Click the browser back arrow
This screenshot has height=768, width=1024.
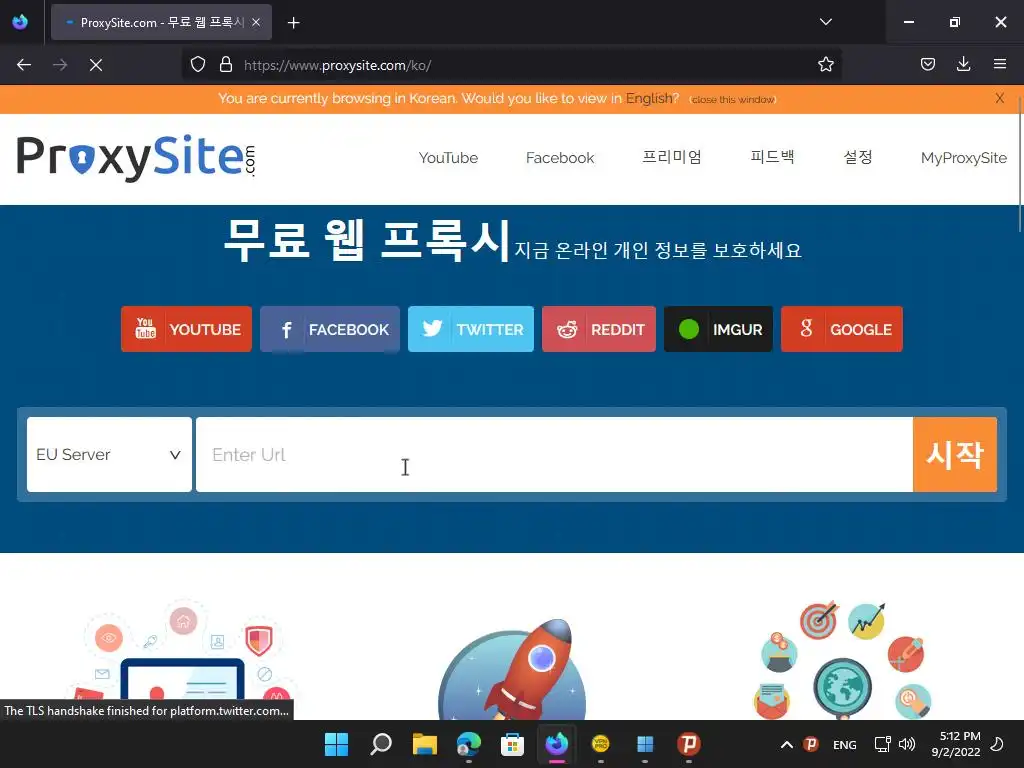click(x=24, y=65)
